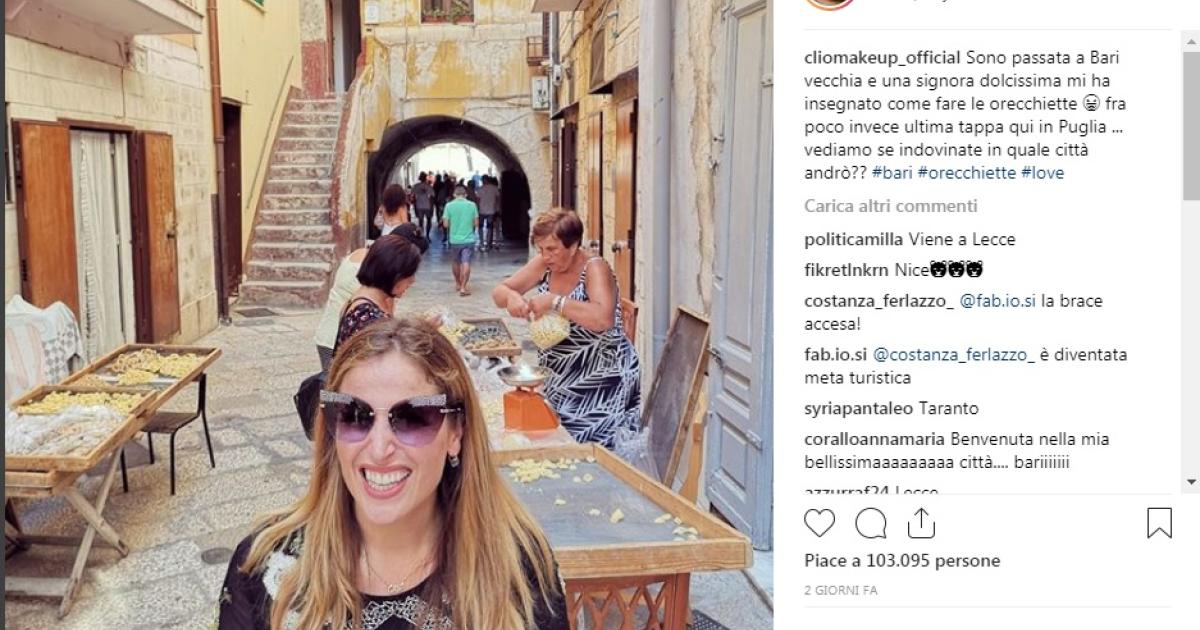Open comments with the speech bubble icon
This screenshot has height=630, width=1200.
(x=871, y=523)
